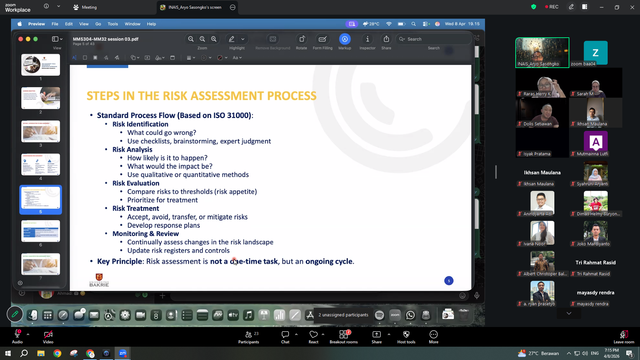Viewport: 640px width, 360px height.
Task: Select the Highlight pen tool
Action: 231,39
